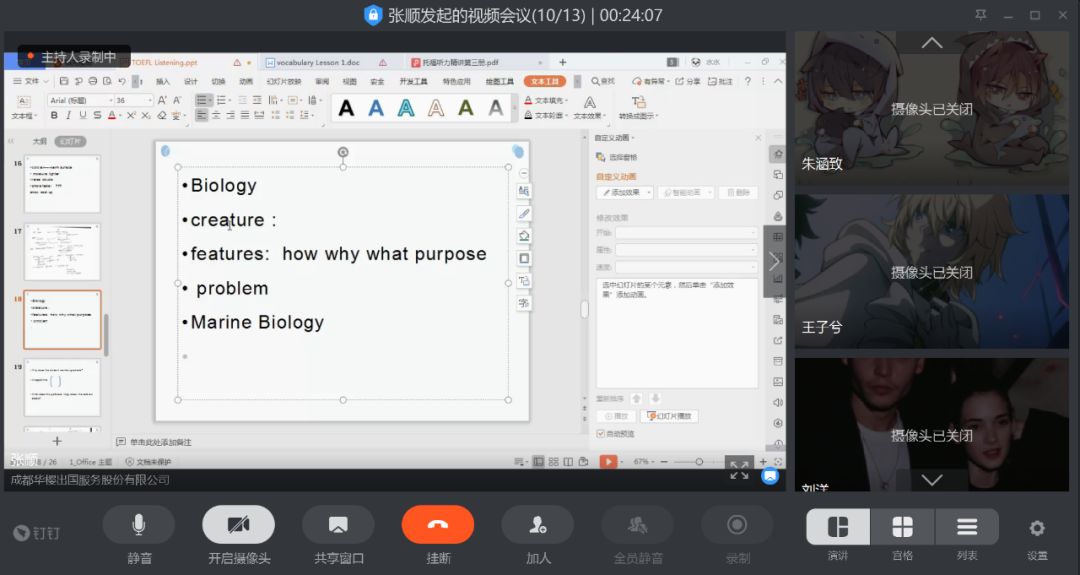Collapse participant panel with side arrow

point(774,262)
